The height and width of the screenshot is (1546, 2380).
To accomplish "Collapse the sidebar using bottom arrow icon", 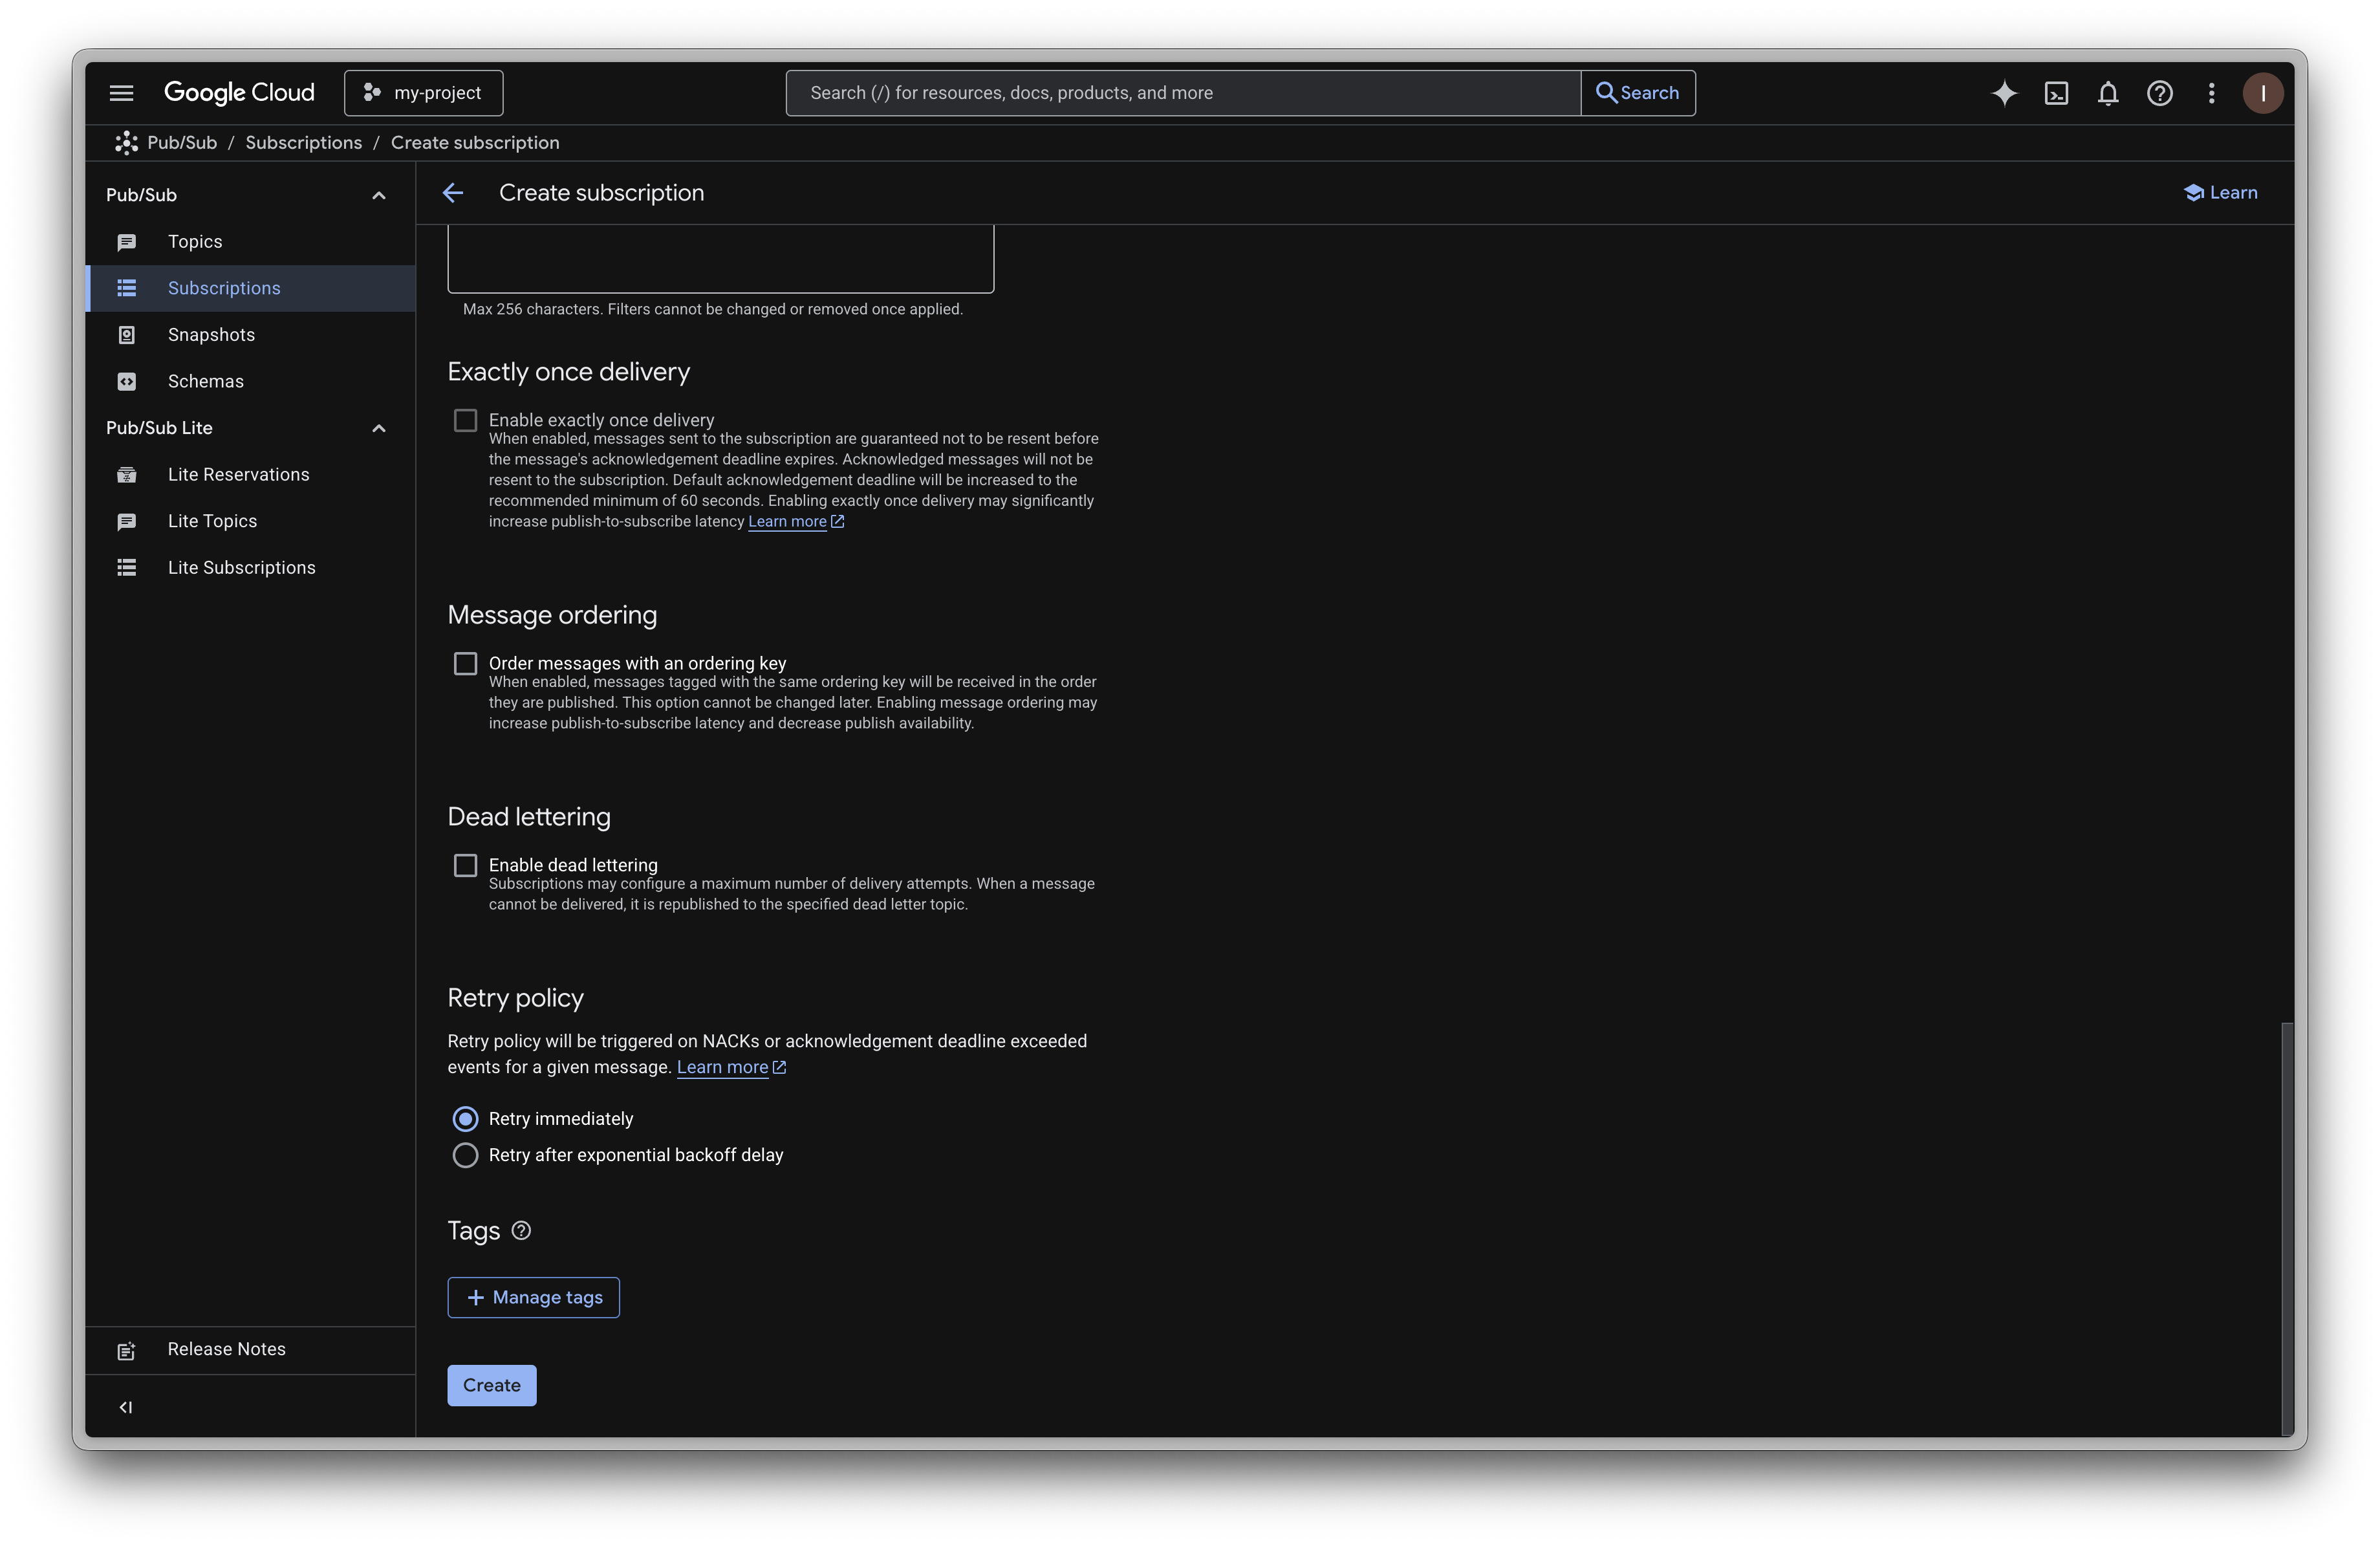I will [x=126, y=1407].
